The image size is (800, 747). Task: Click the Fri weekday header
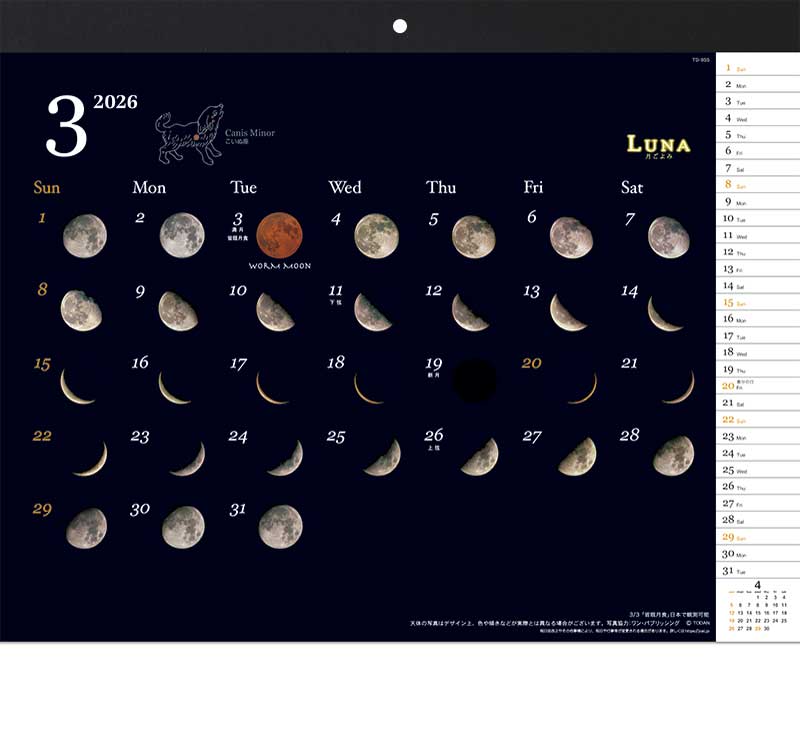(533, 187)
